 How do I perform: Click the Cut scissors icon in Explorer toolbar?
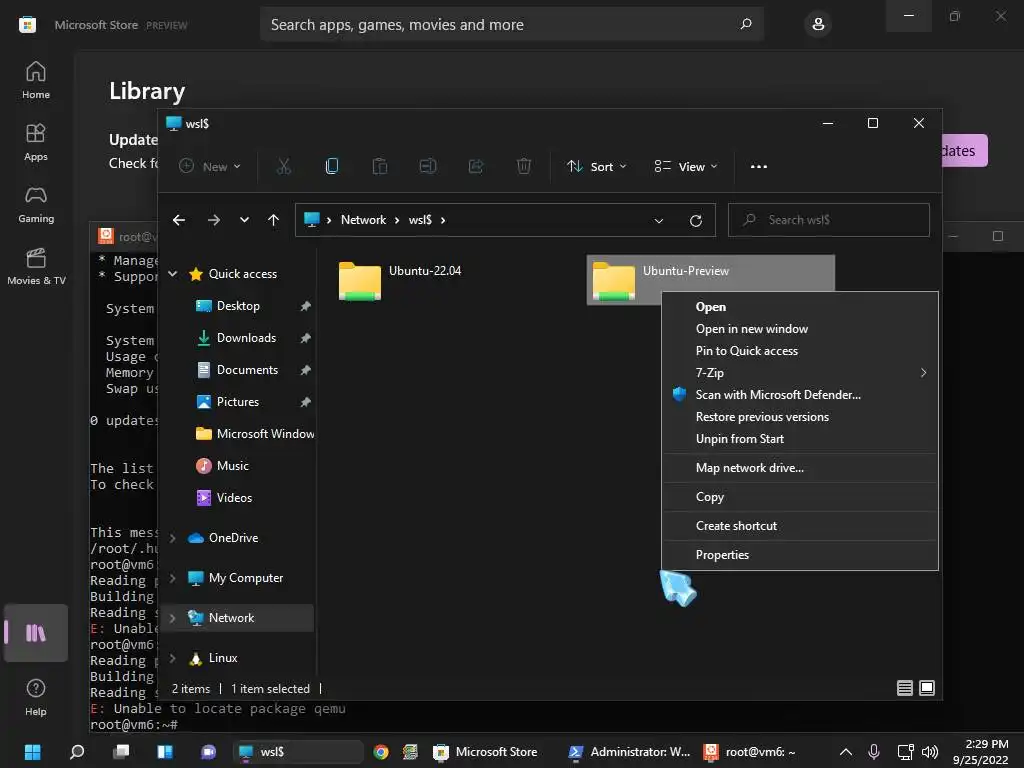[283, 167]
